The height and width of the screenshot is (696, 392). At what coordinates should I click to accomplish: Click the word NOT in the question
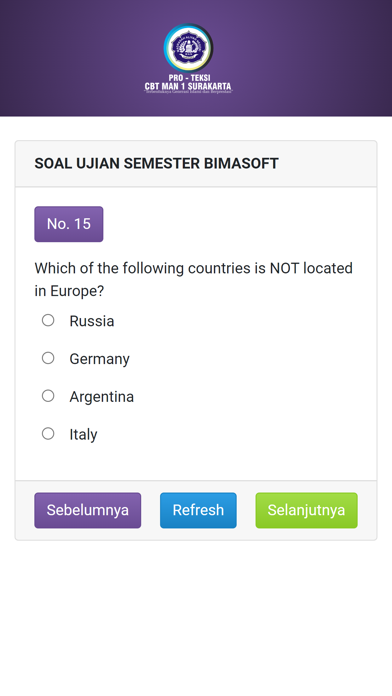click(284, 268)
